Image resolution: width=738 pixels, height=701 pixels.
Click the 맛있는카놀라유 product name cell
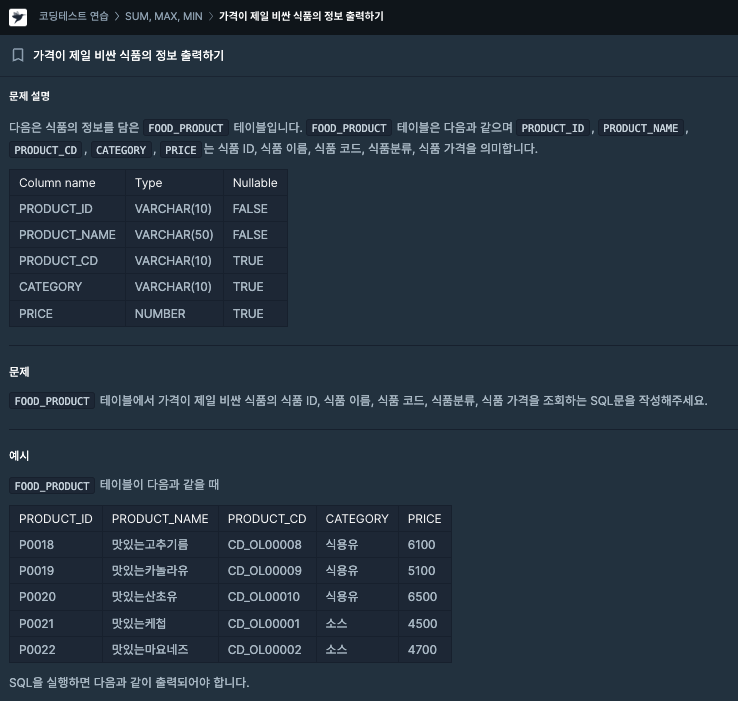click(160, 571)
